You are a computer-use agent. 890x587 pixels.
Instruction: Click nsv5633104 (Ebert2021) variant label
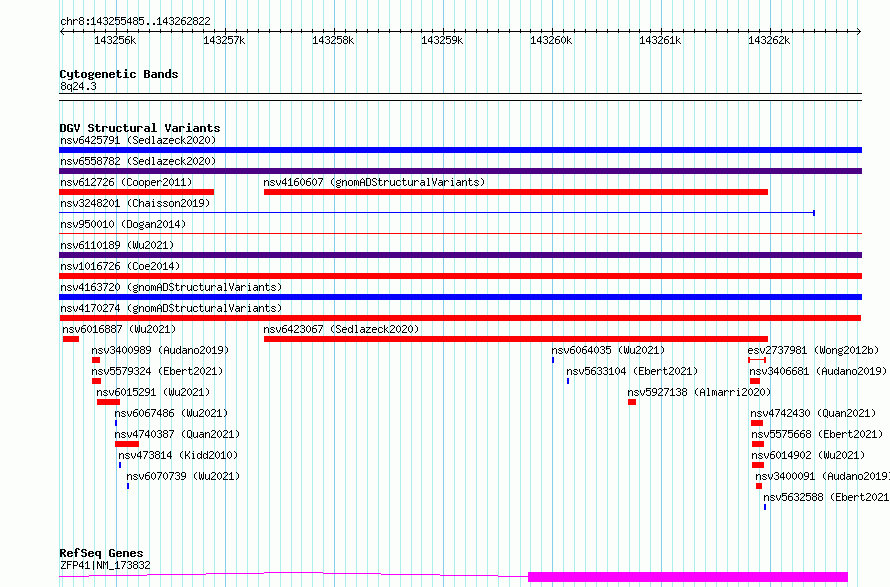point(632,371)
